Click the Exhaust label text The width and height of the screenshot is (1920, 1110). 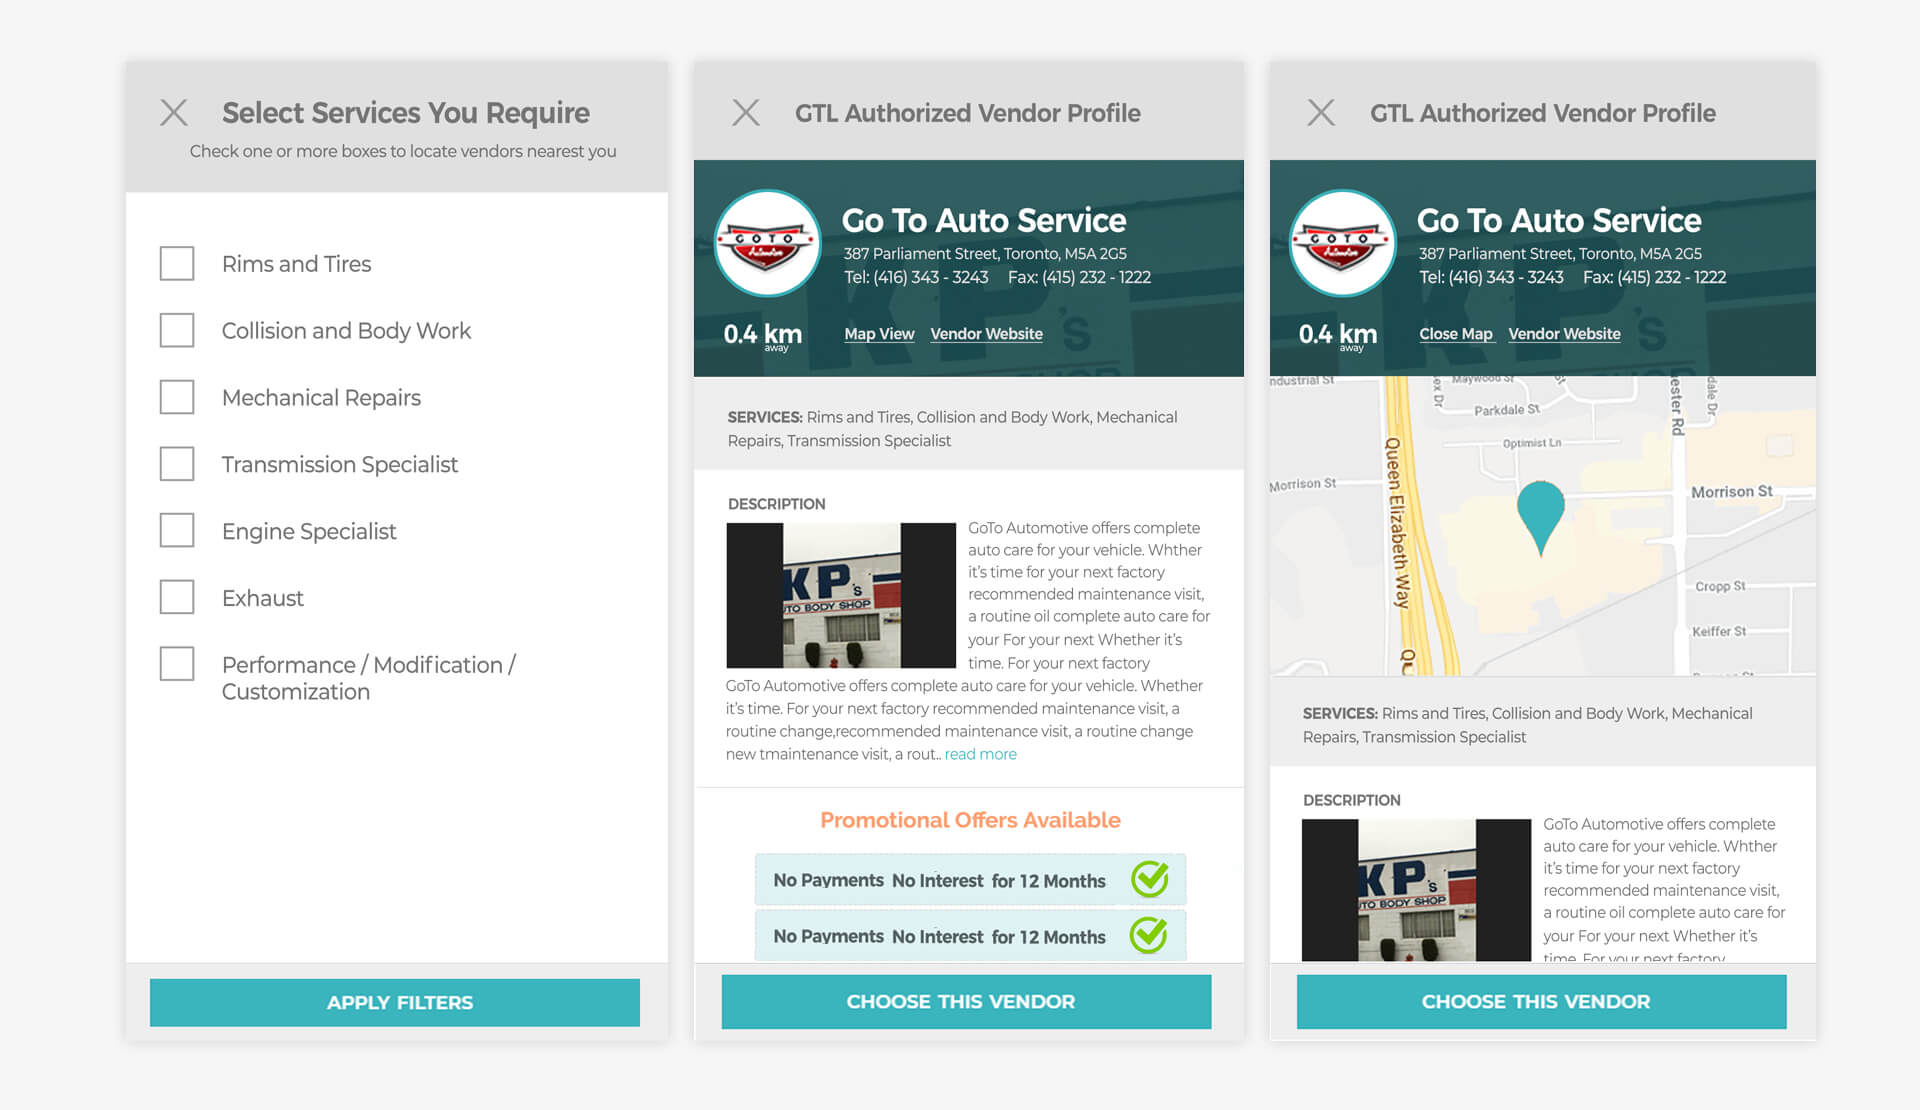[262, 598]
